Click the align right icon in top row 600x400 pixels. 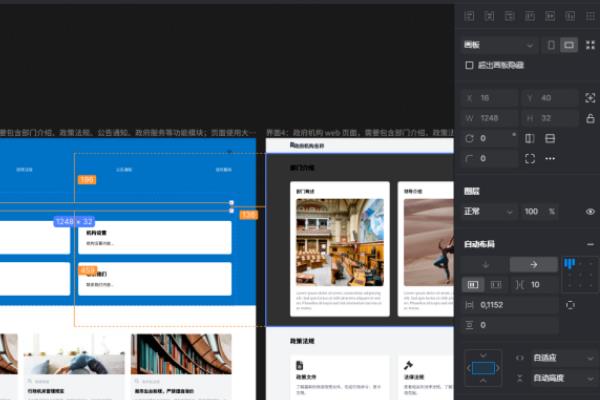[x=510, y=16]
